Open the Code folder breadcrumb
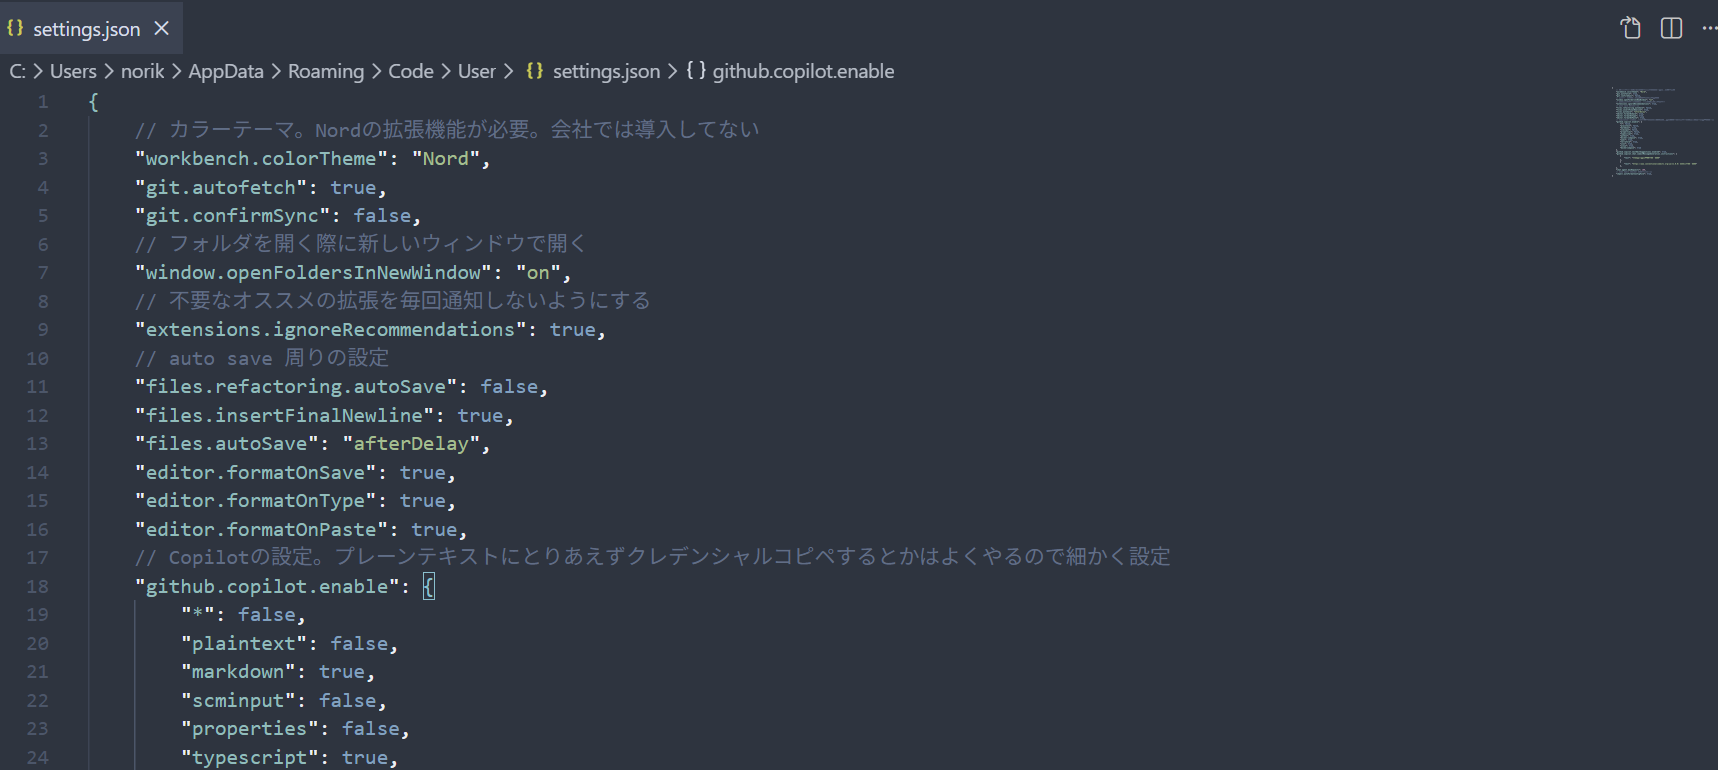 [410, 71]
